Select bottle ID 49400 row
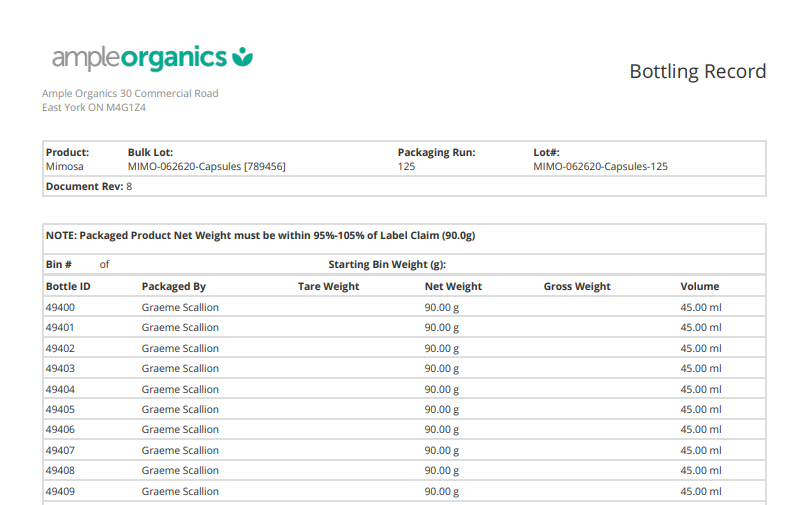Image resolution: width=809 pixels, height=505 pixels. [60, 307]
